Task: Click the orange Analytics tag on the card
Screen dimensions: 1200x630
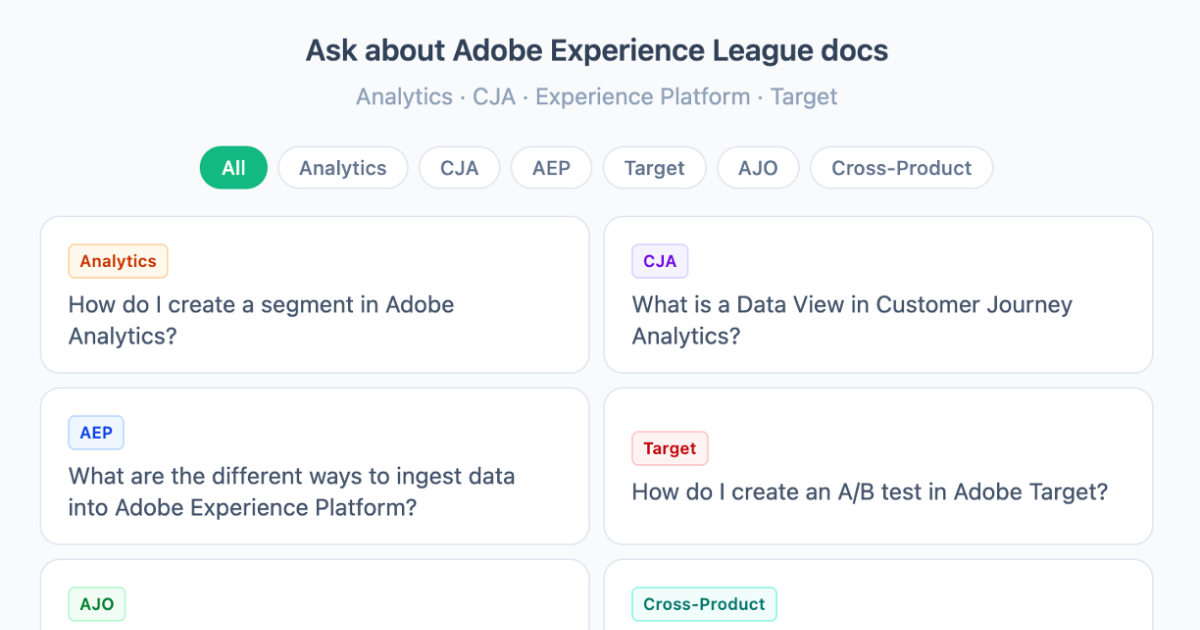Action: tap(118, 261)
